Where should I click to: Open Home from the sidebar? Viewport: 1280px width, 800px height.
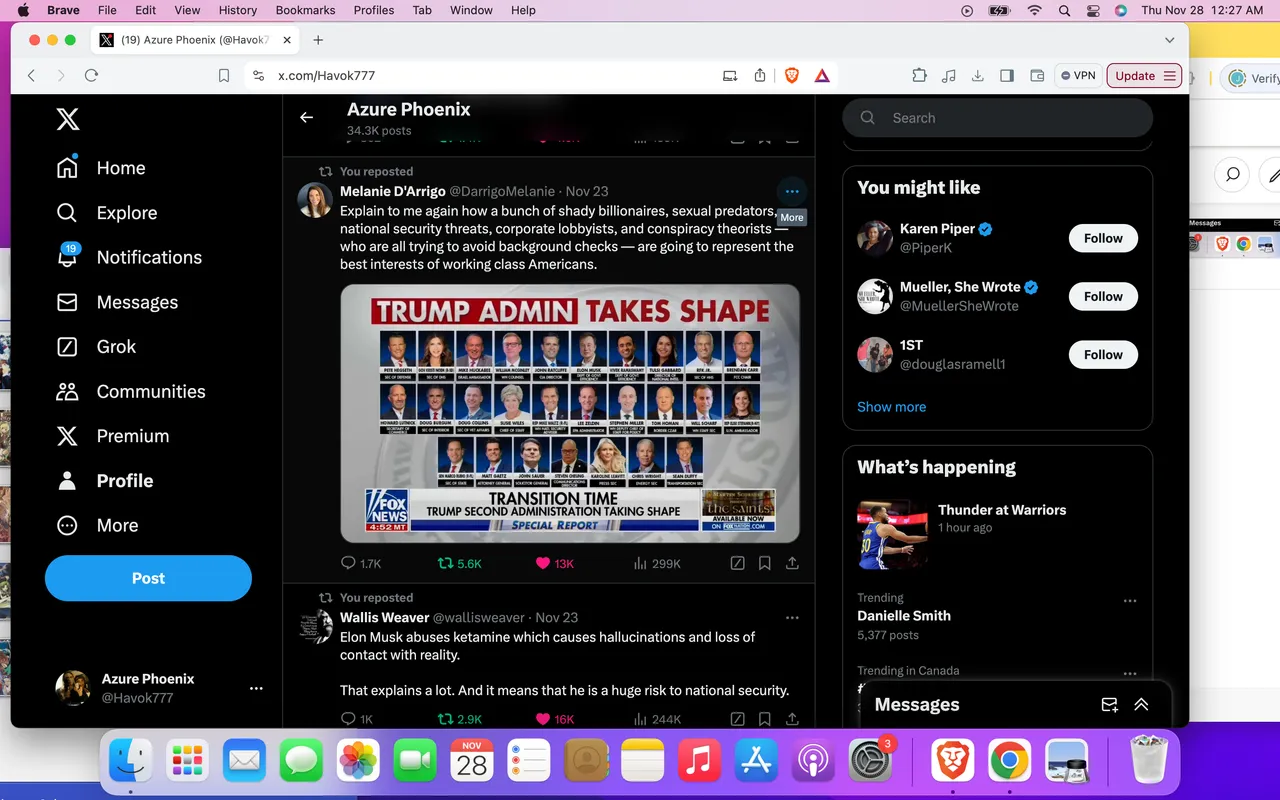[x=101, y=168]
